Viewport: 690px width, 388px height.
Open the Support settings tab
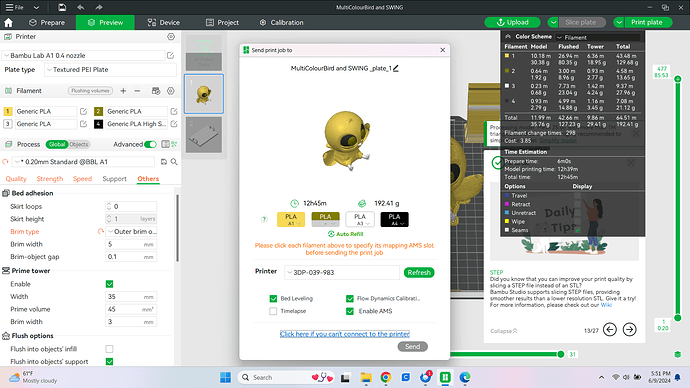point(114,179)
